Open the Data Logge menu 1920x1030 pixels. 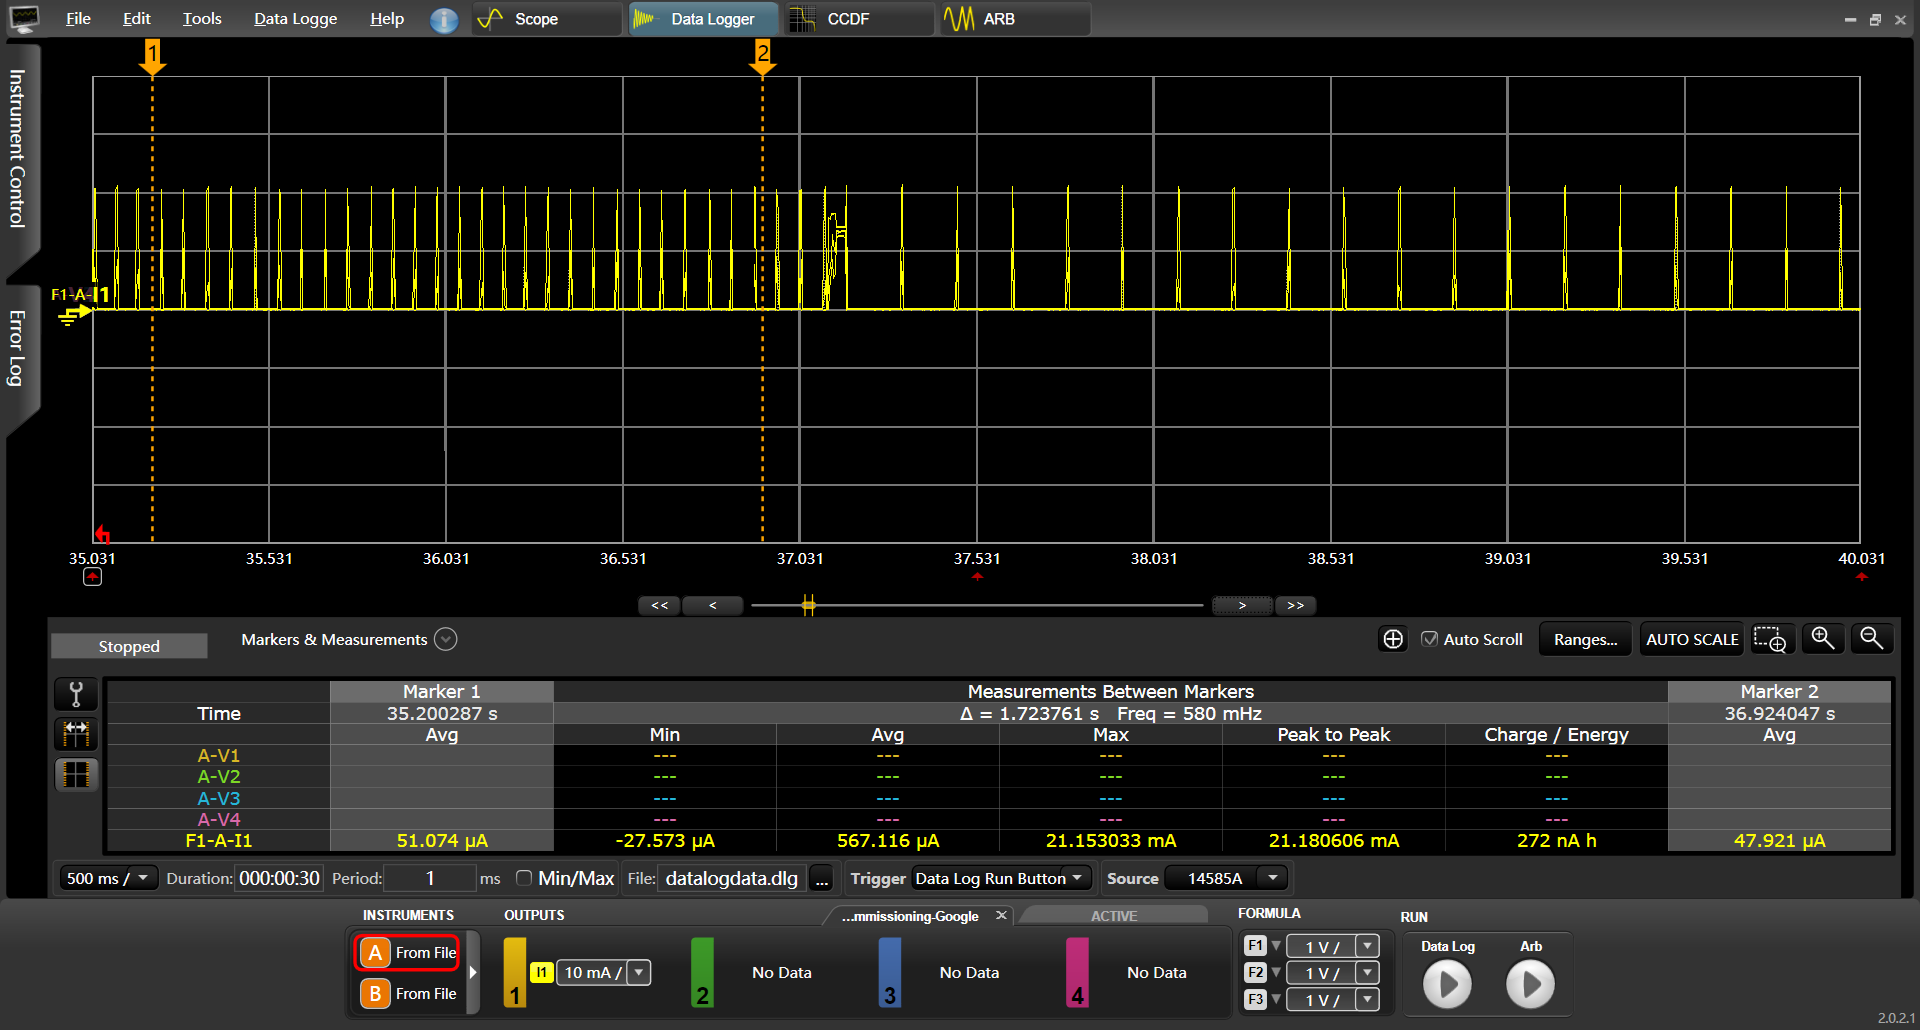pos(295,19)
